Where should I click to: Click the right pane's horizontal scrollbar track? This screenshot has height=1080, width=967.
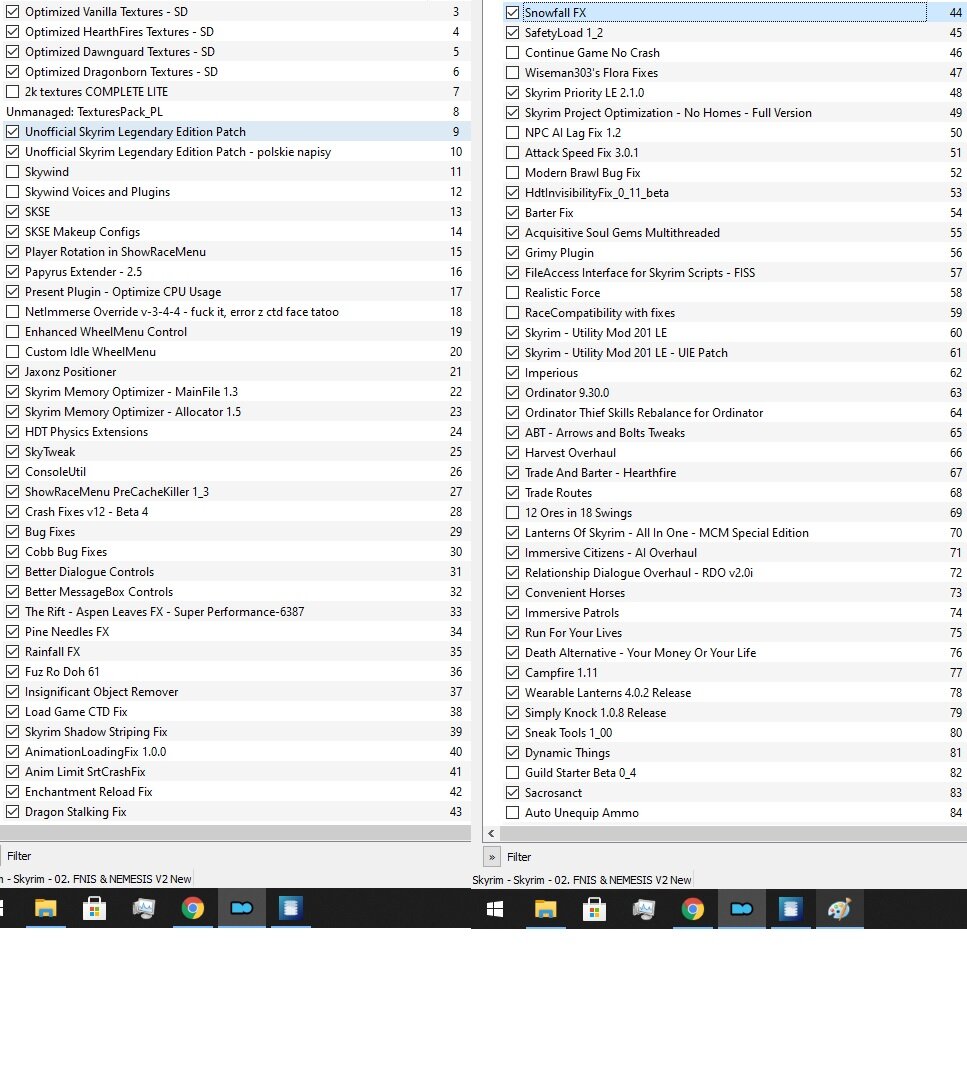pyautogui.click(x=733, y=833)
